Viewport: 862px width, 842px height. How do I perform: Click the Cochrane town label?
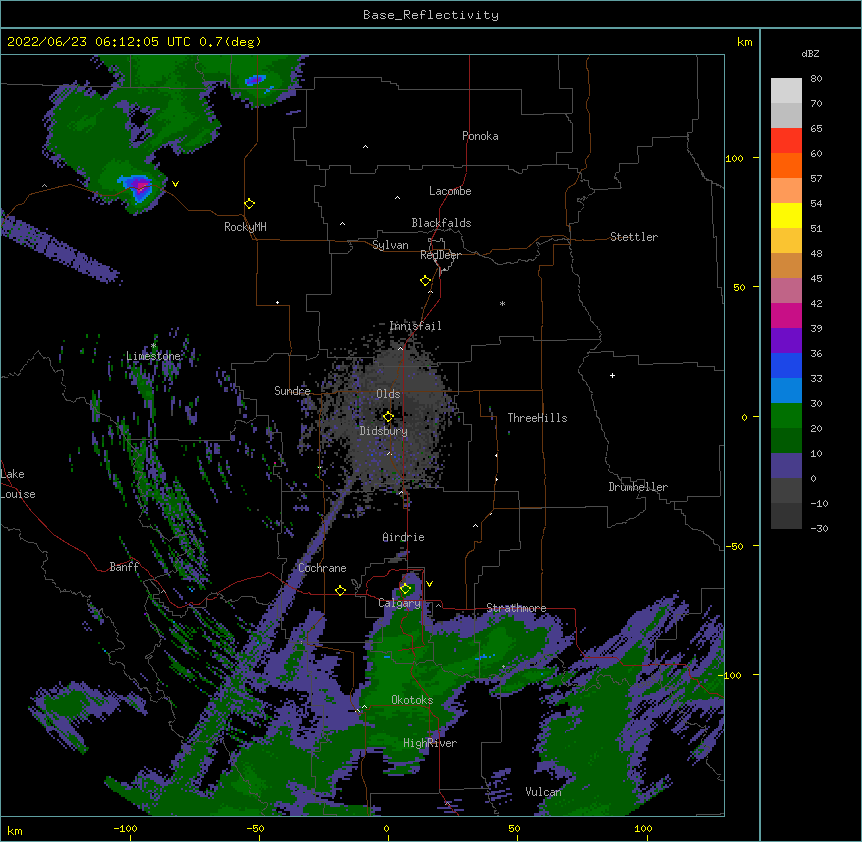tap(322, 568)
